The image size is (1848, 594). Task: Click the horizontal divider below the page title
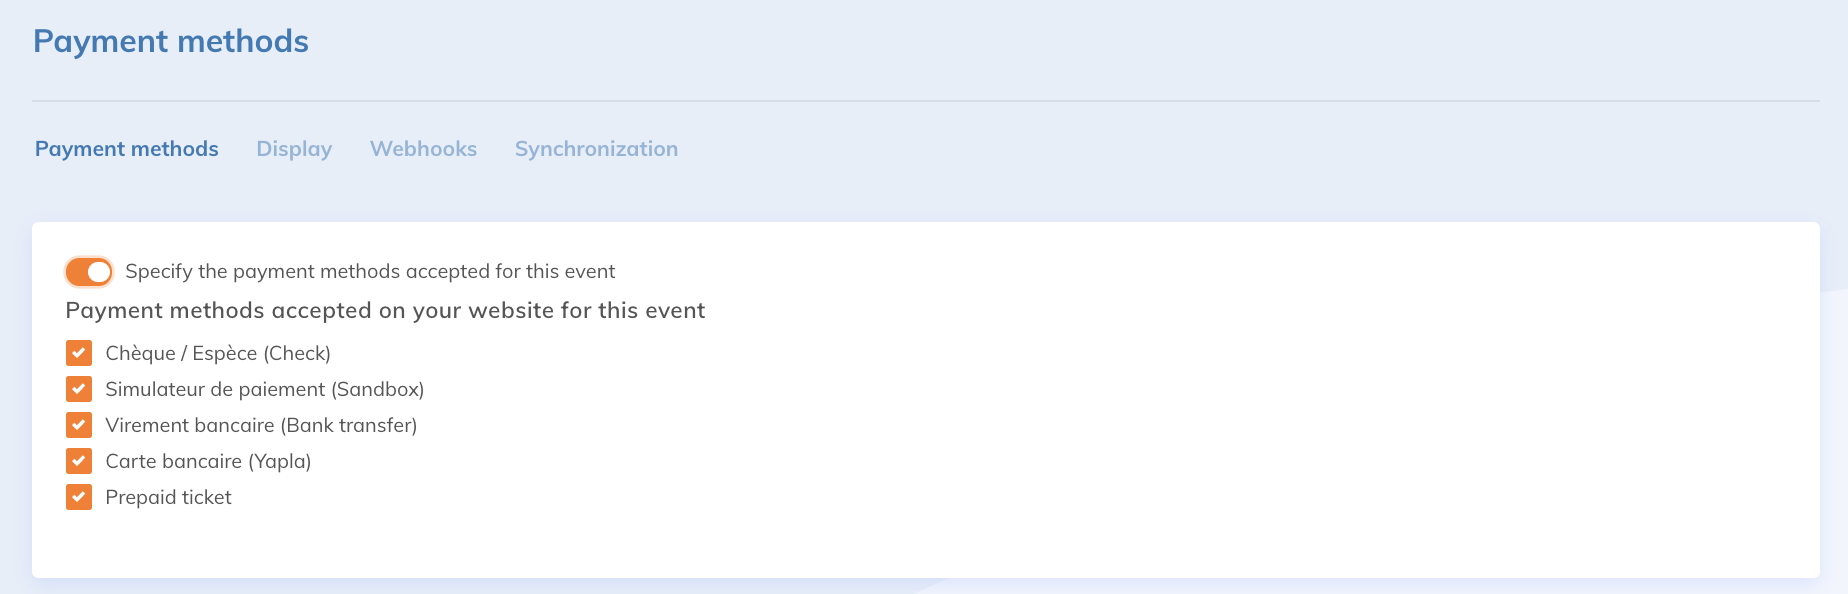coord(925,101)
